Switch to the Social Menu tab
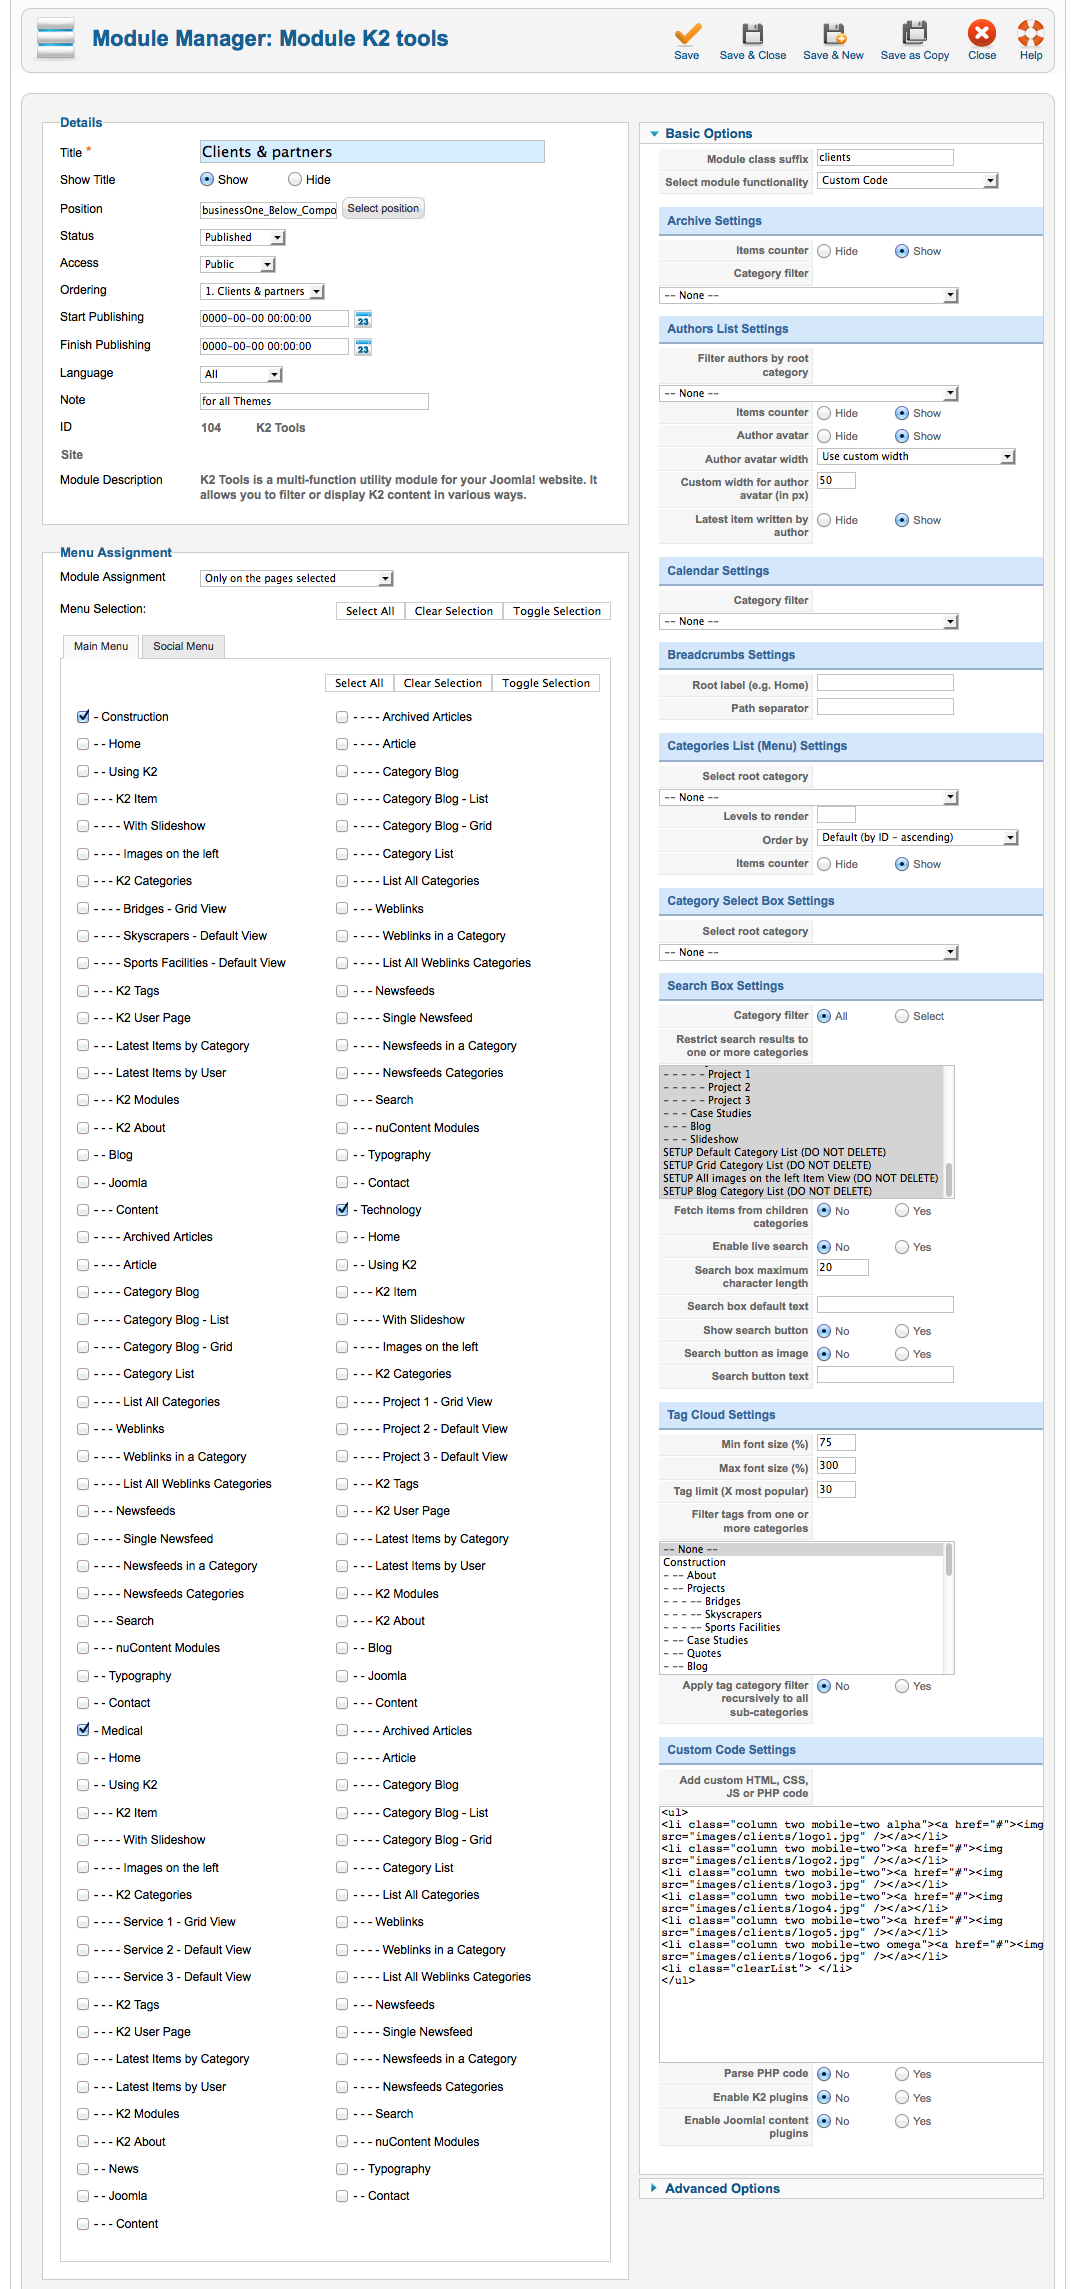The image size is (1076, 2289). click(x=183, y=646)
